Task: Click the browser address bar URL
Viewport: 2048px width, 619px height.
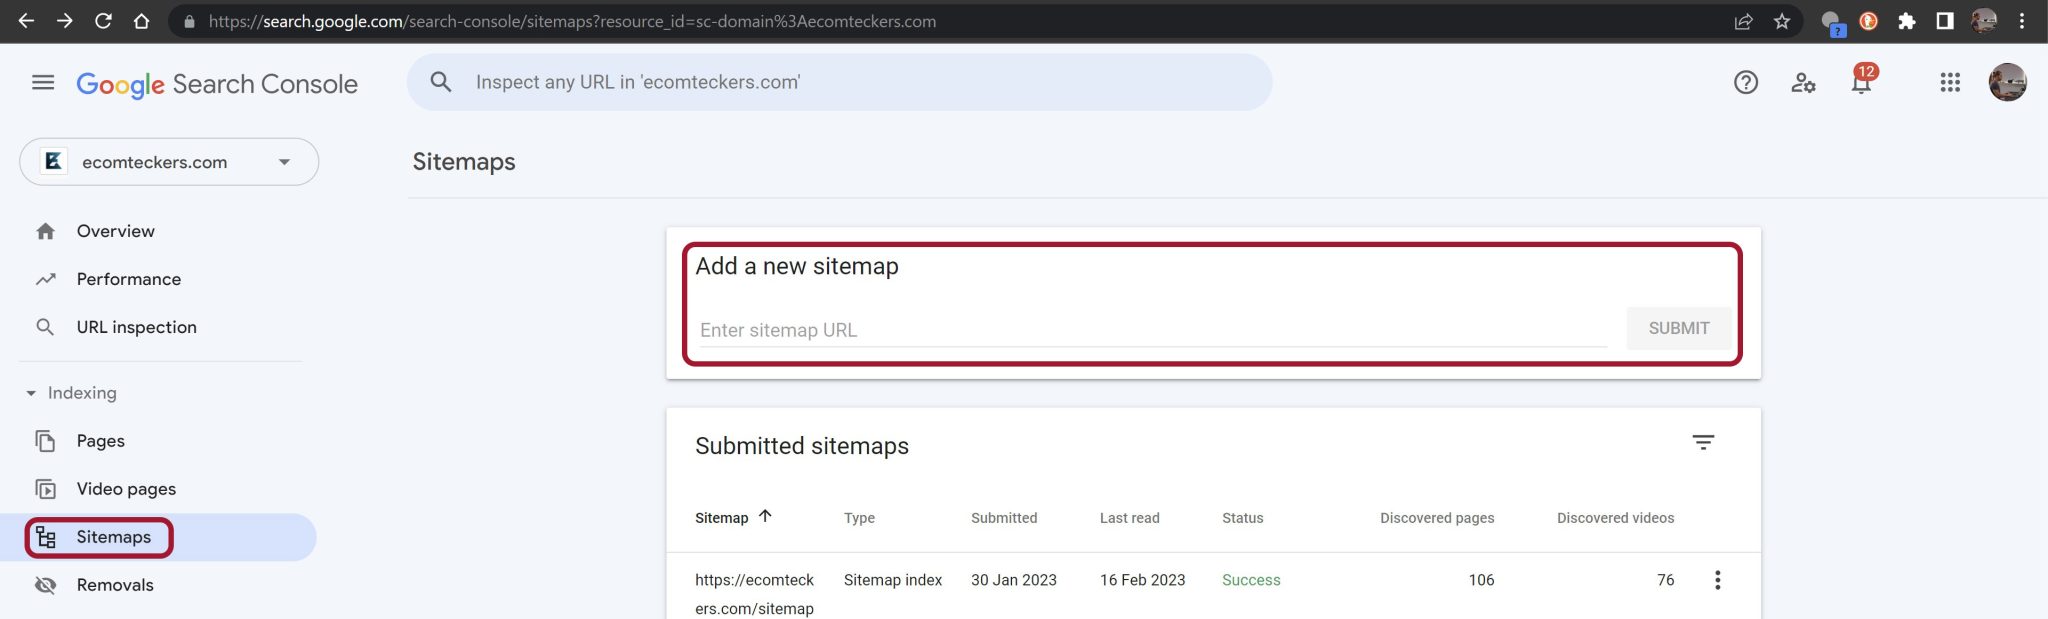Action: [572, 21]
